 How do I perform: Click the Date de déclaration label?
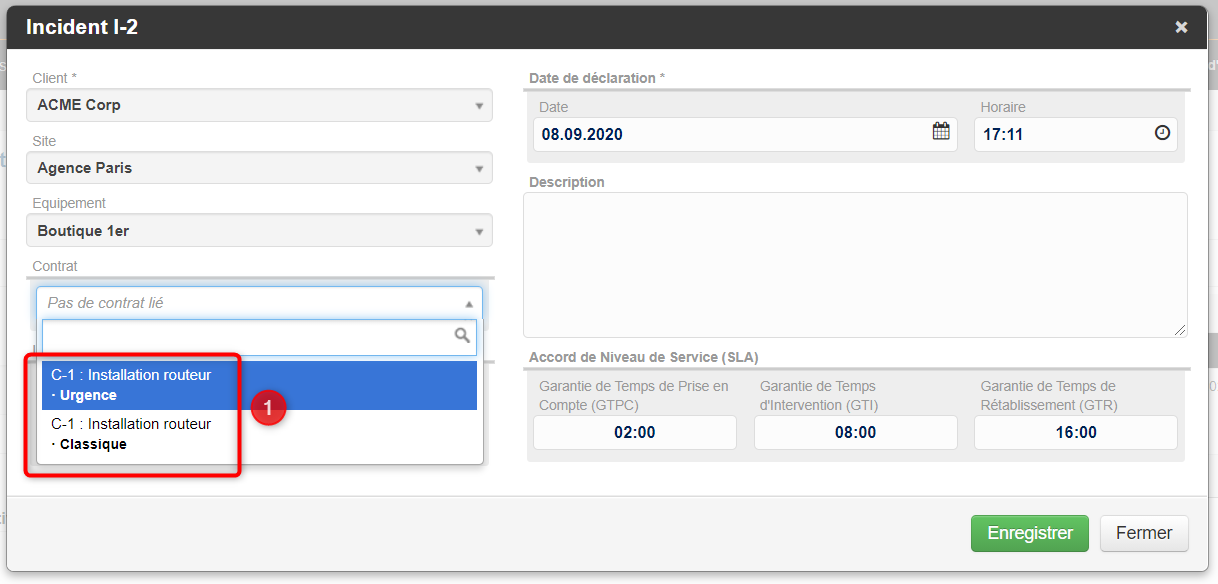tap(597, 78)
